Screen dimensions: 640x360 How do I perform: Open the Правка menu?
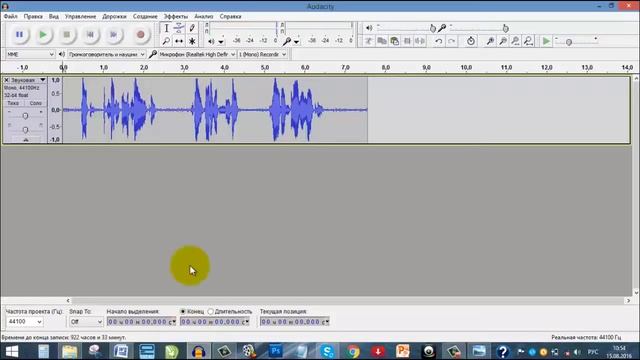coord(33,16)
